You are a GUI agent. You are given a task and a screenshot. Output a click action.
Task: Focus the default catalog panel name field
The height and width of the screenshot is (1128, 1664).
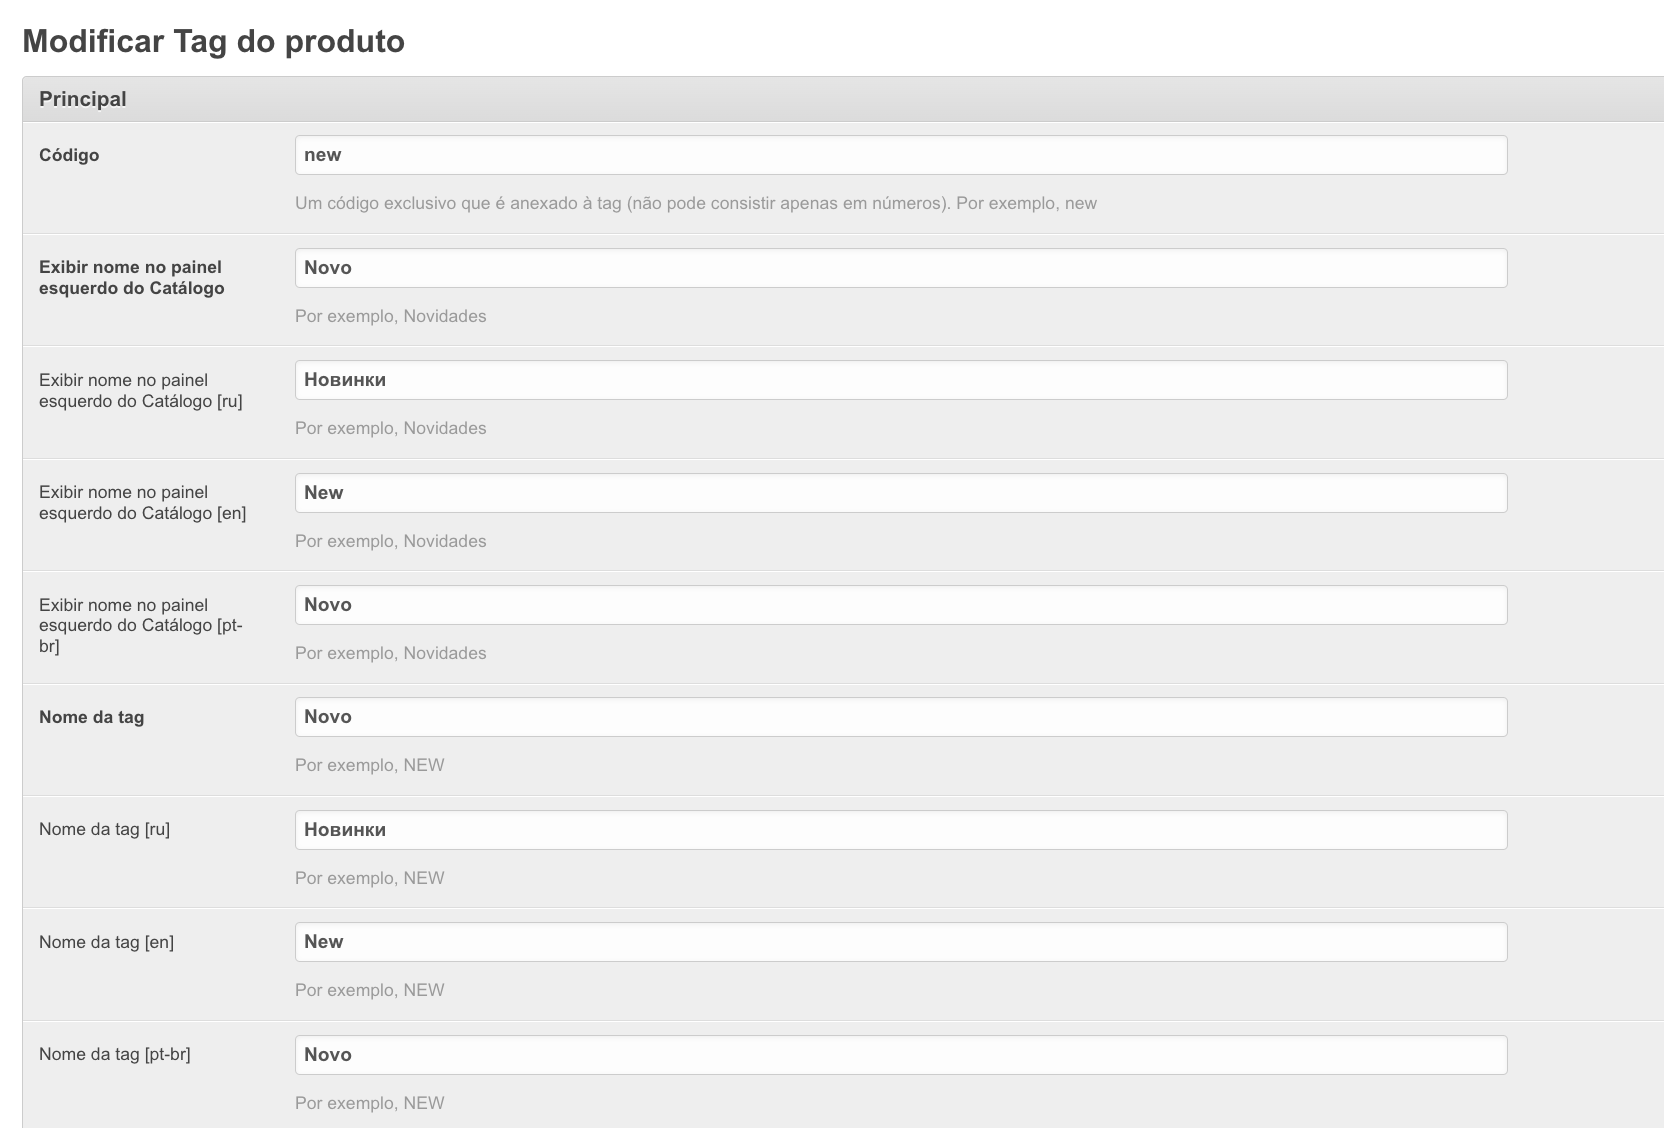pyautogui.click(x=900, y=268)
